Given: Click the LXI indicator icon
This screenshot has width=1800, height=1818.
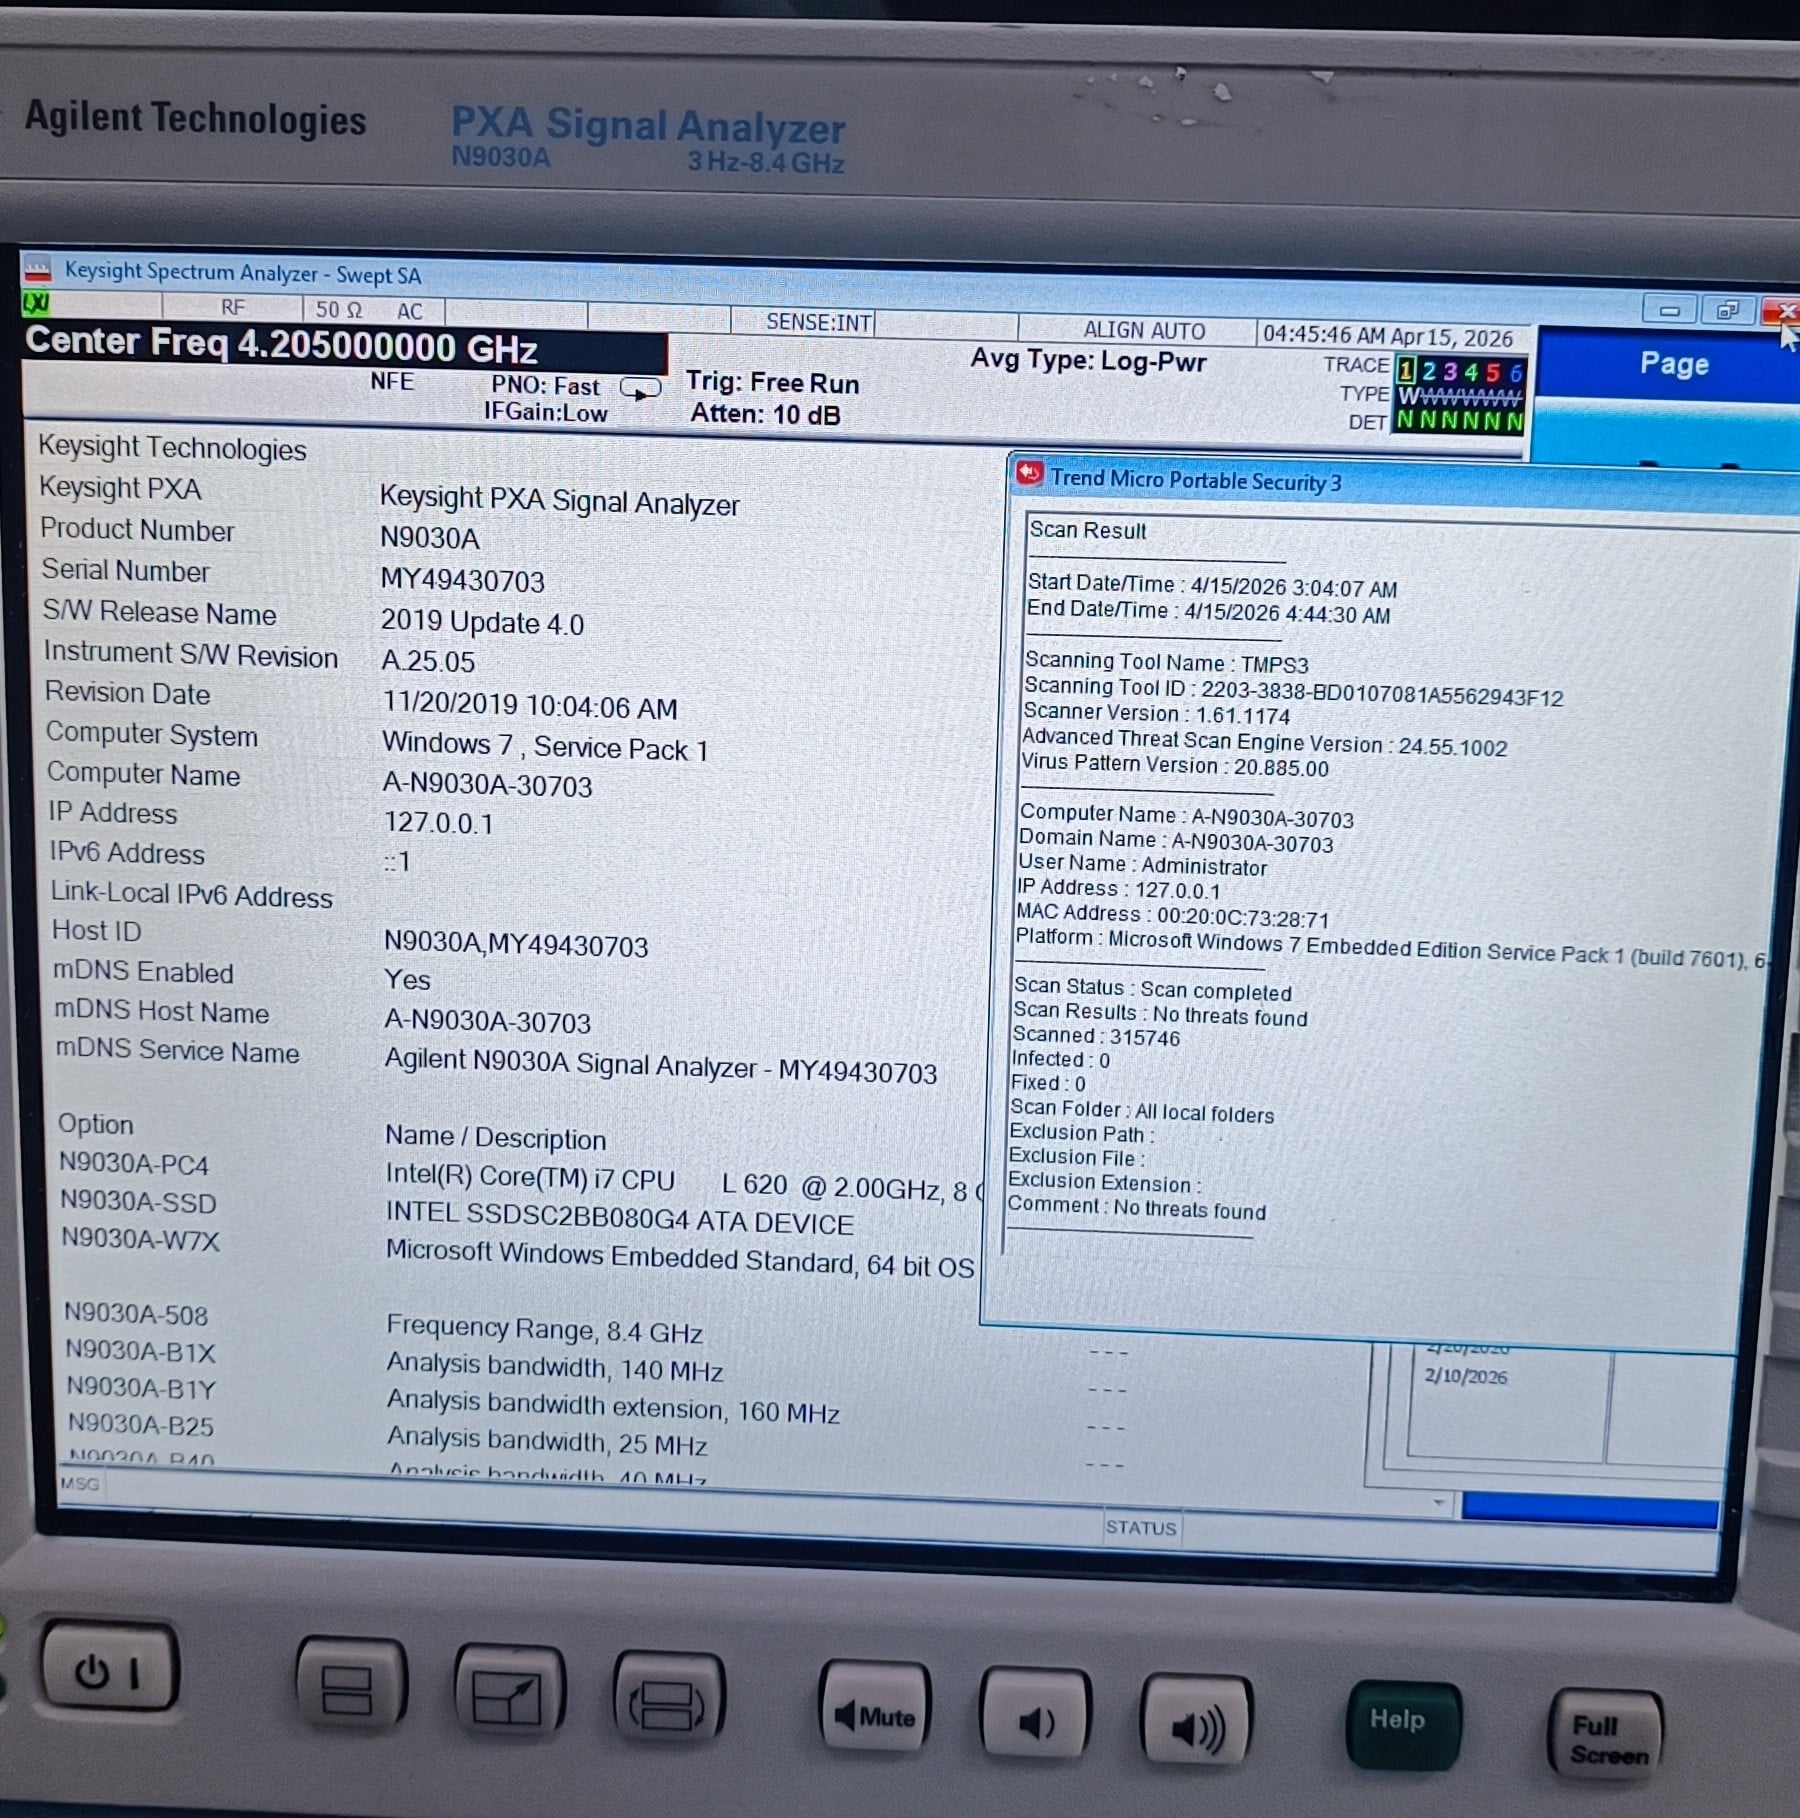Looking at the screenshot, I should pyautogui.click(x=36, y=301).
